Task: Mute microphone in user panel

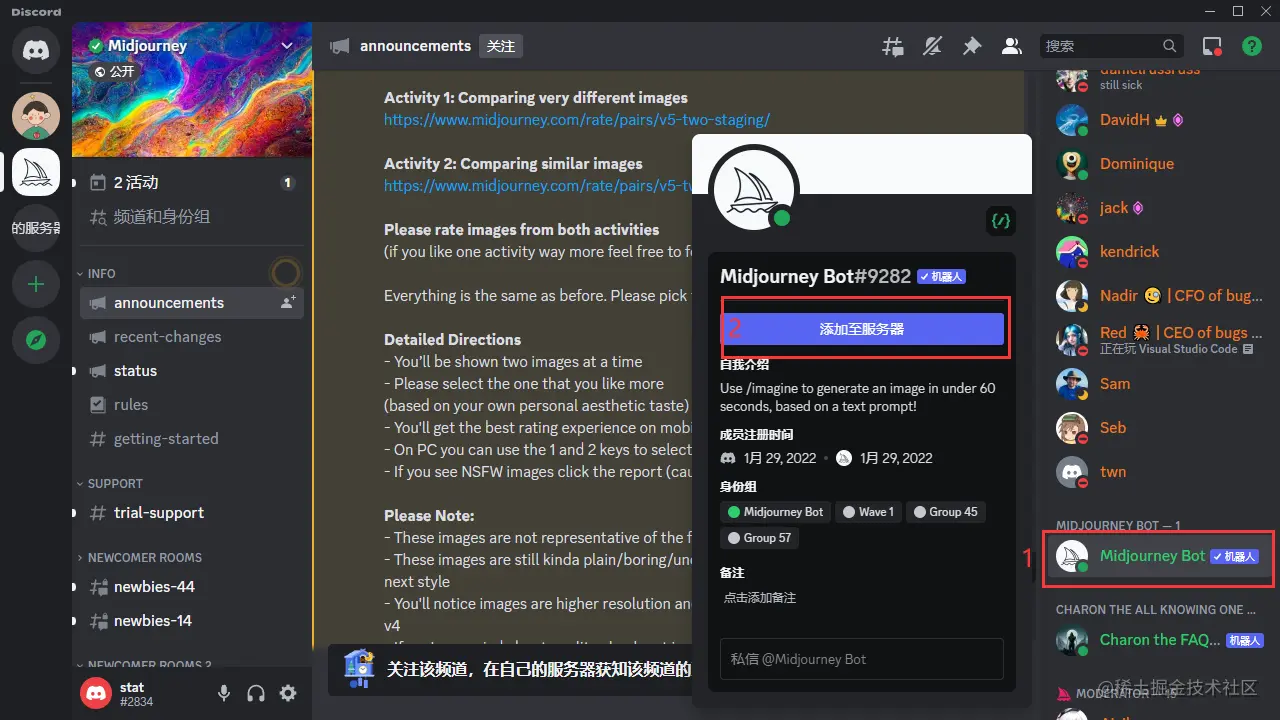Action: tap(224, 693)
